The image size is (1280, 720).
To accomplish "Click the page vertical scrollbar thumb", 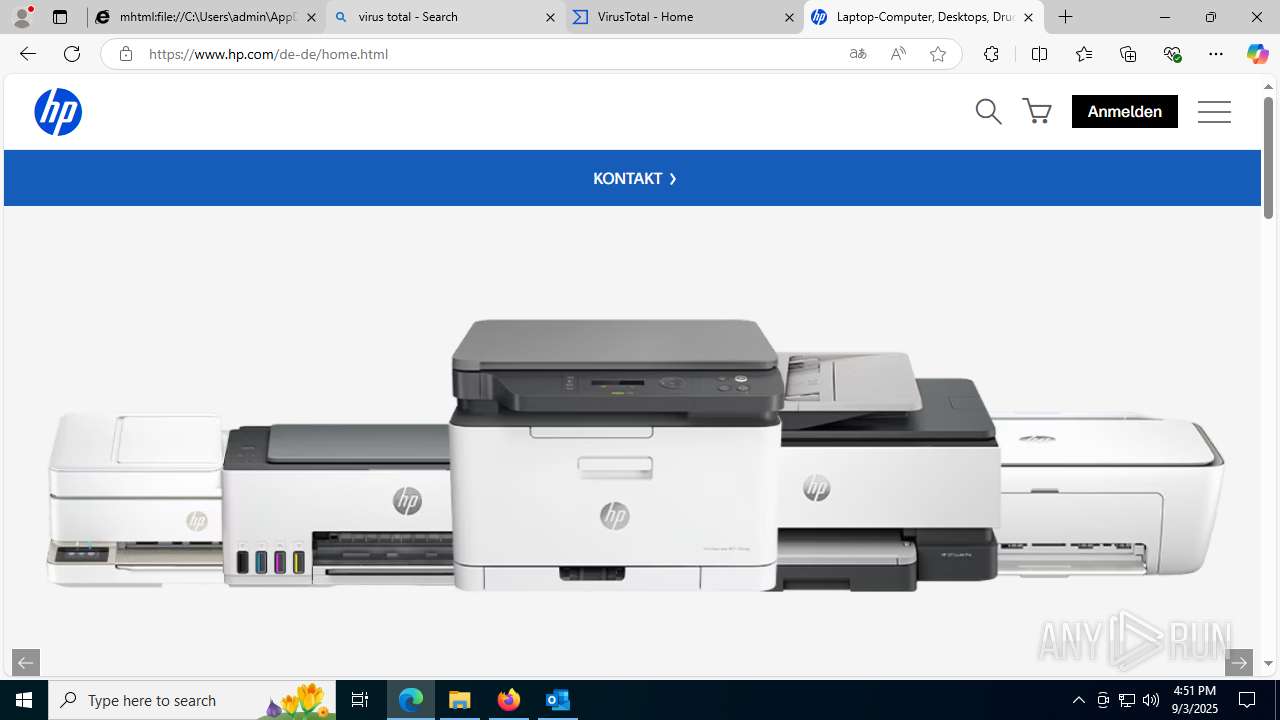I will 1268,158.
